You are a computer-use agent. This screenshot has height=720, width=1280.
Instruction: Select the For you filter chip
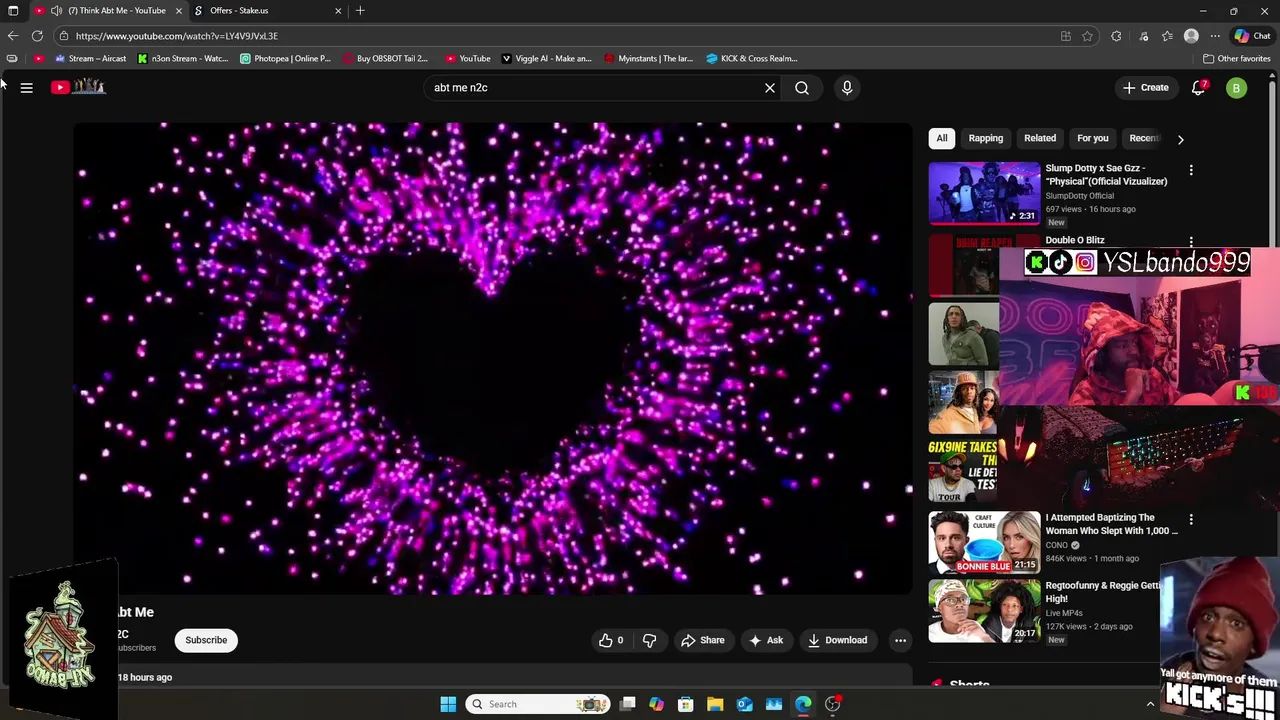pos(1093,138)
